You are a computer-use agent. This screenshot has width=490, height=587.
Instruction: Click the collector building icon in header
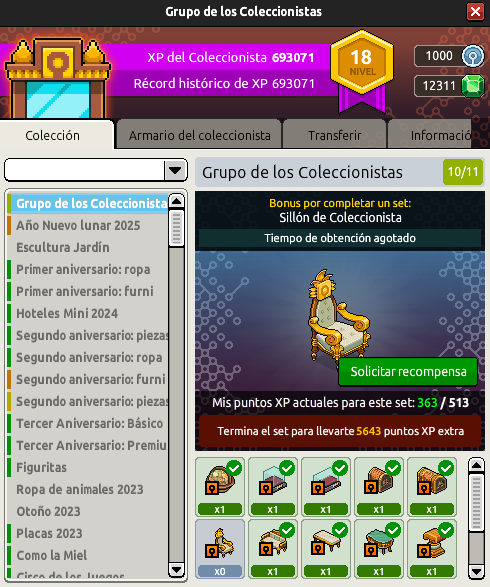coord(57,78)
